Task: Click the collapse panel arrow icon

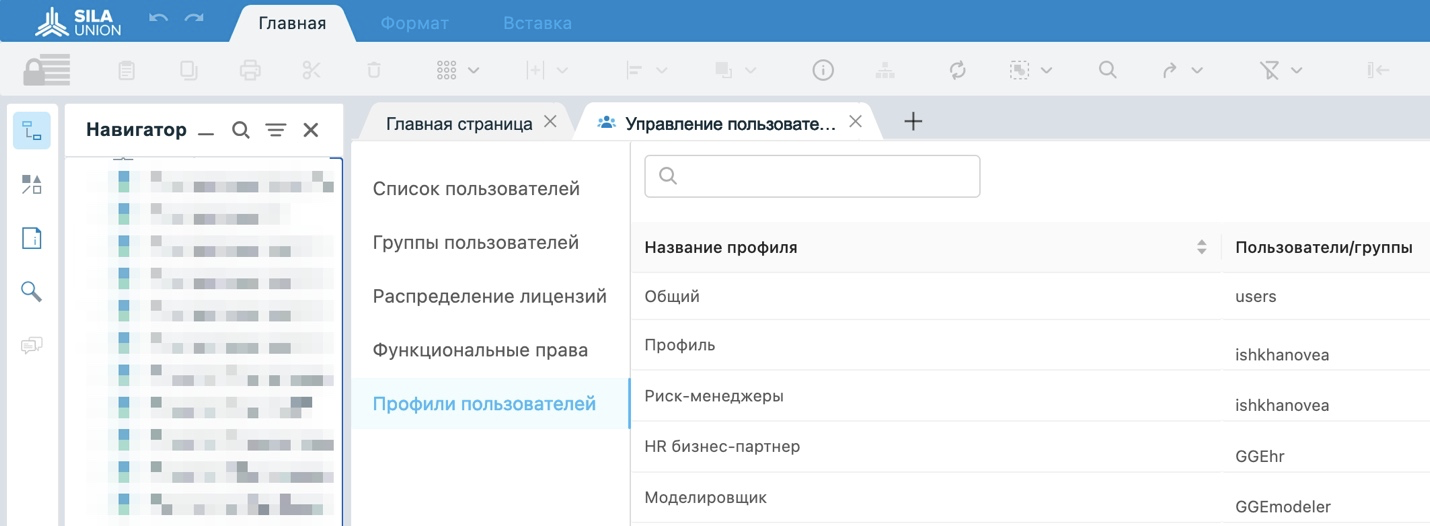Action: [1378, 70]
